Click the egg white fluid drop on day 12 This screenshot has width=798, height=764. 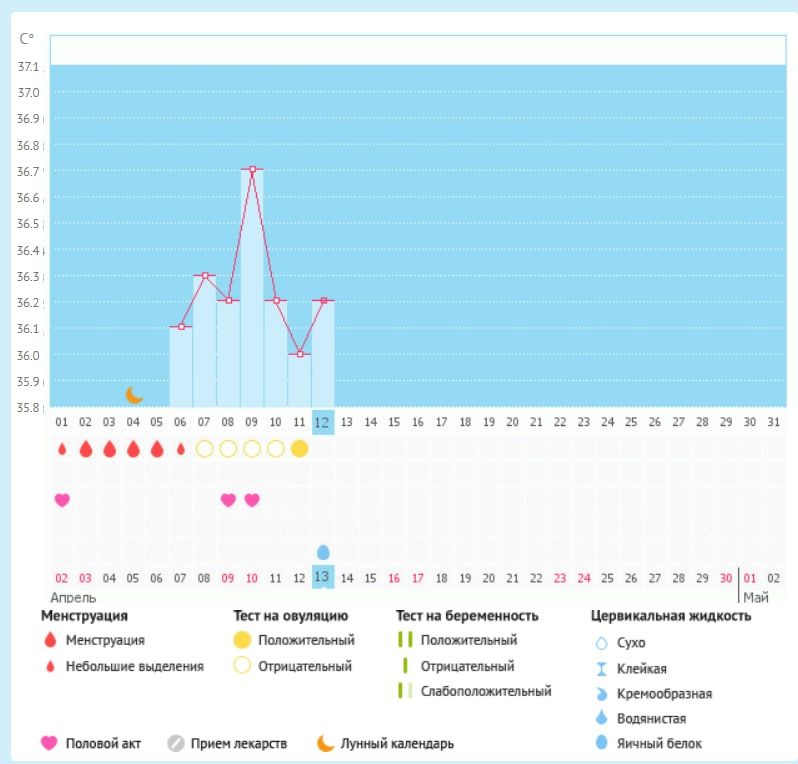click(x=323, y=552)
